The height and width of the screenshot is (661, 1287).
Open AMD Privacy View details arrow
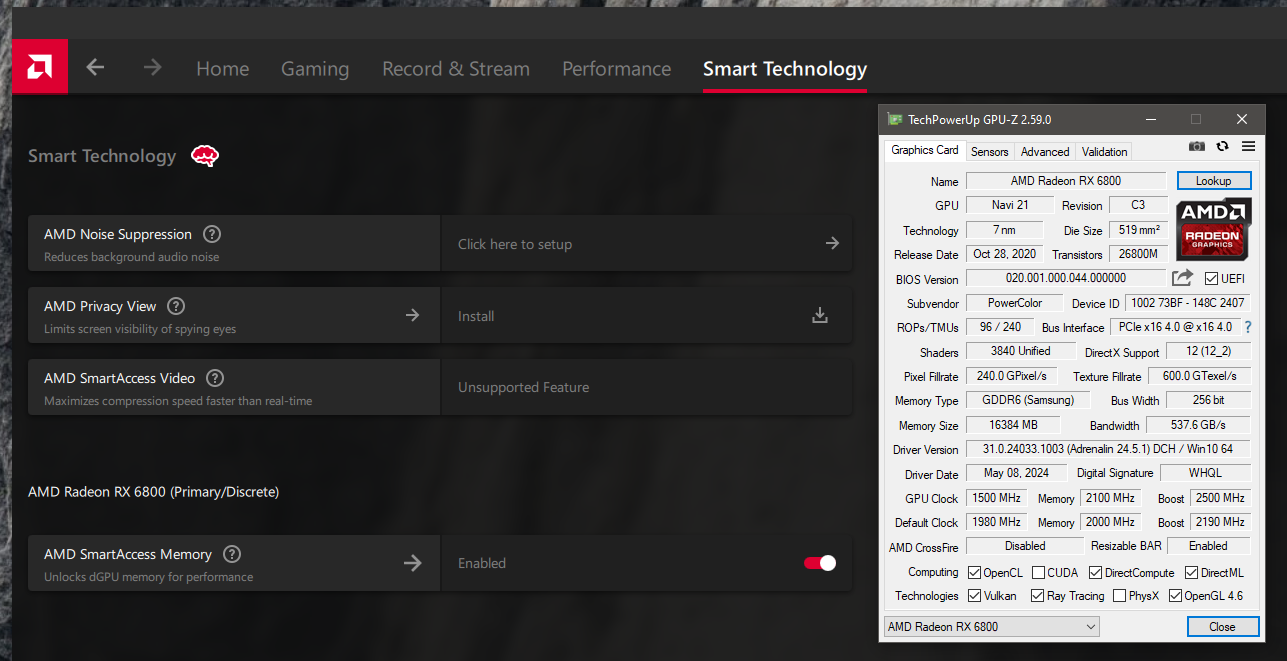tap(412, 315)
